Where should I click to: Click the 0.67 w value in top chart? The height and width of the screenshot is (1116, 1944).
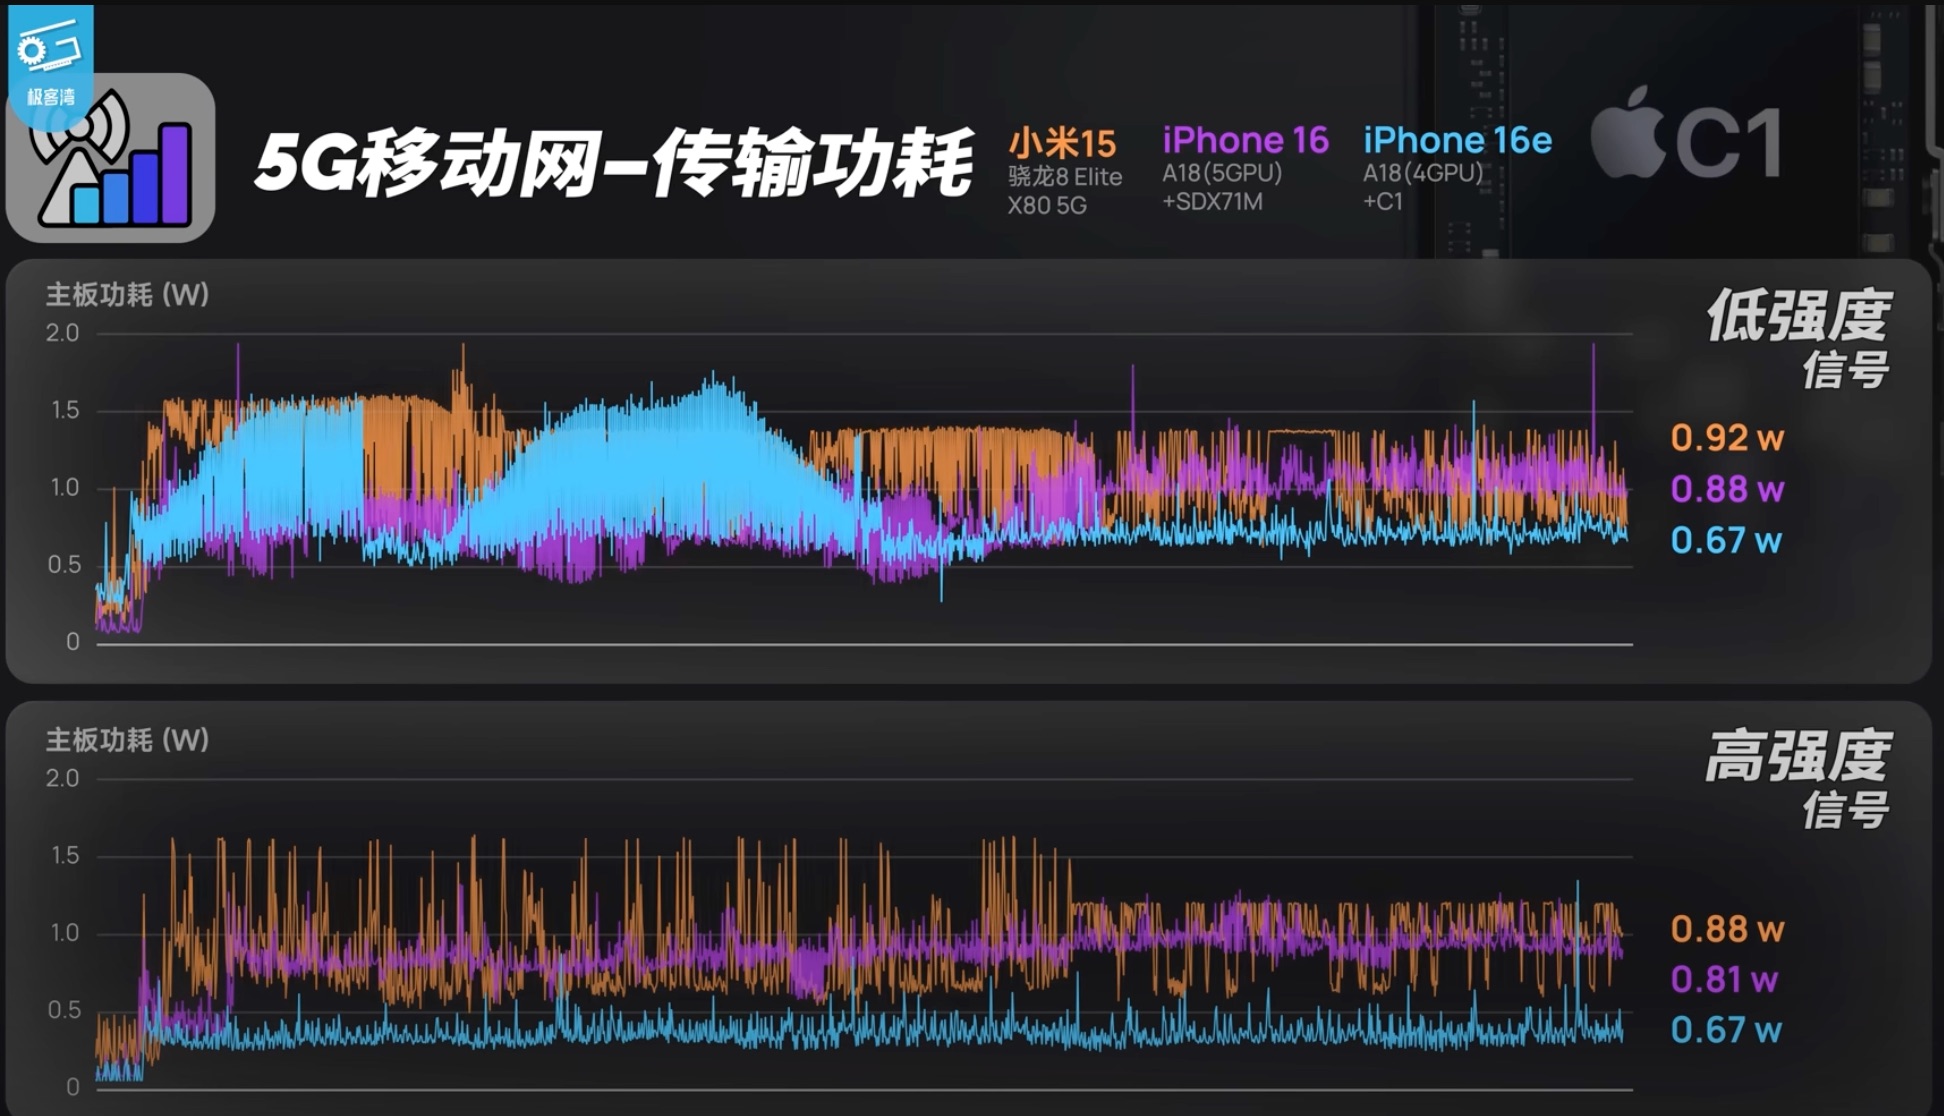[1726, 540]
